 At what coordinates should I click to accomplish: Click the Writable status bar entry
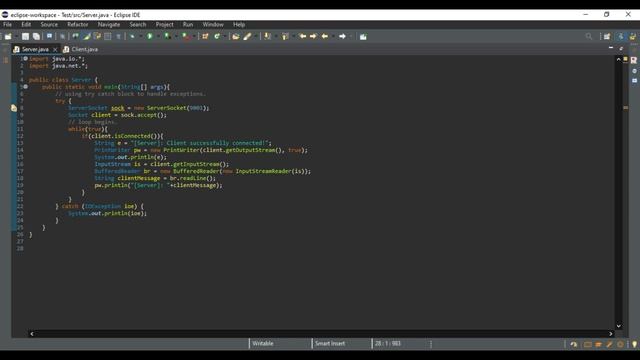262,344
